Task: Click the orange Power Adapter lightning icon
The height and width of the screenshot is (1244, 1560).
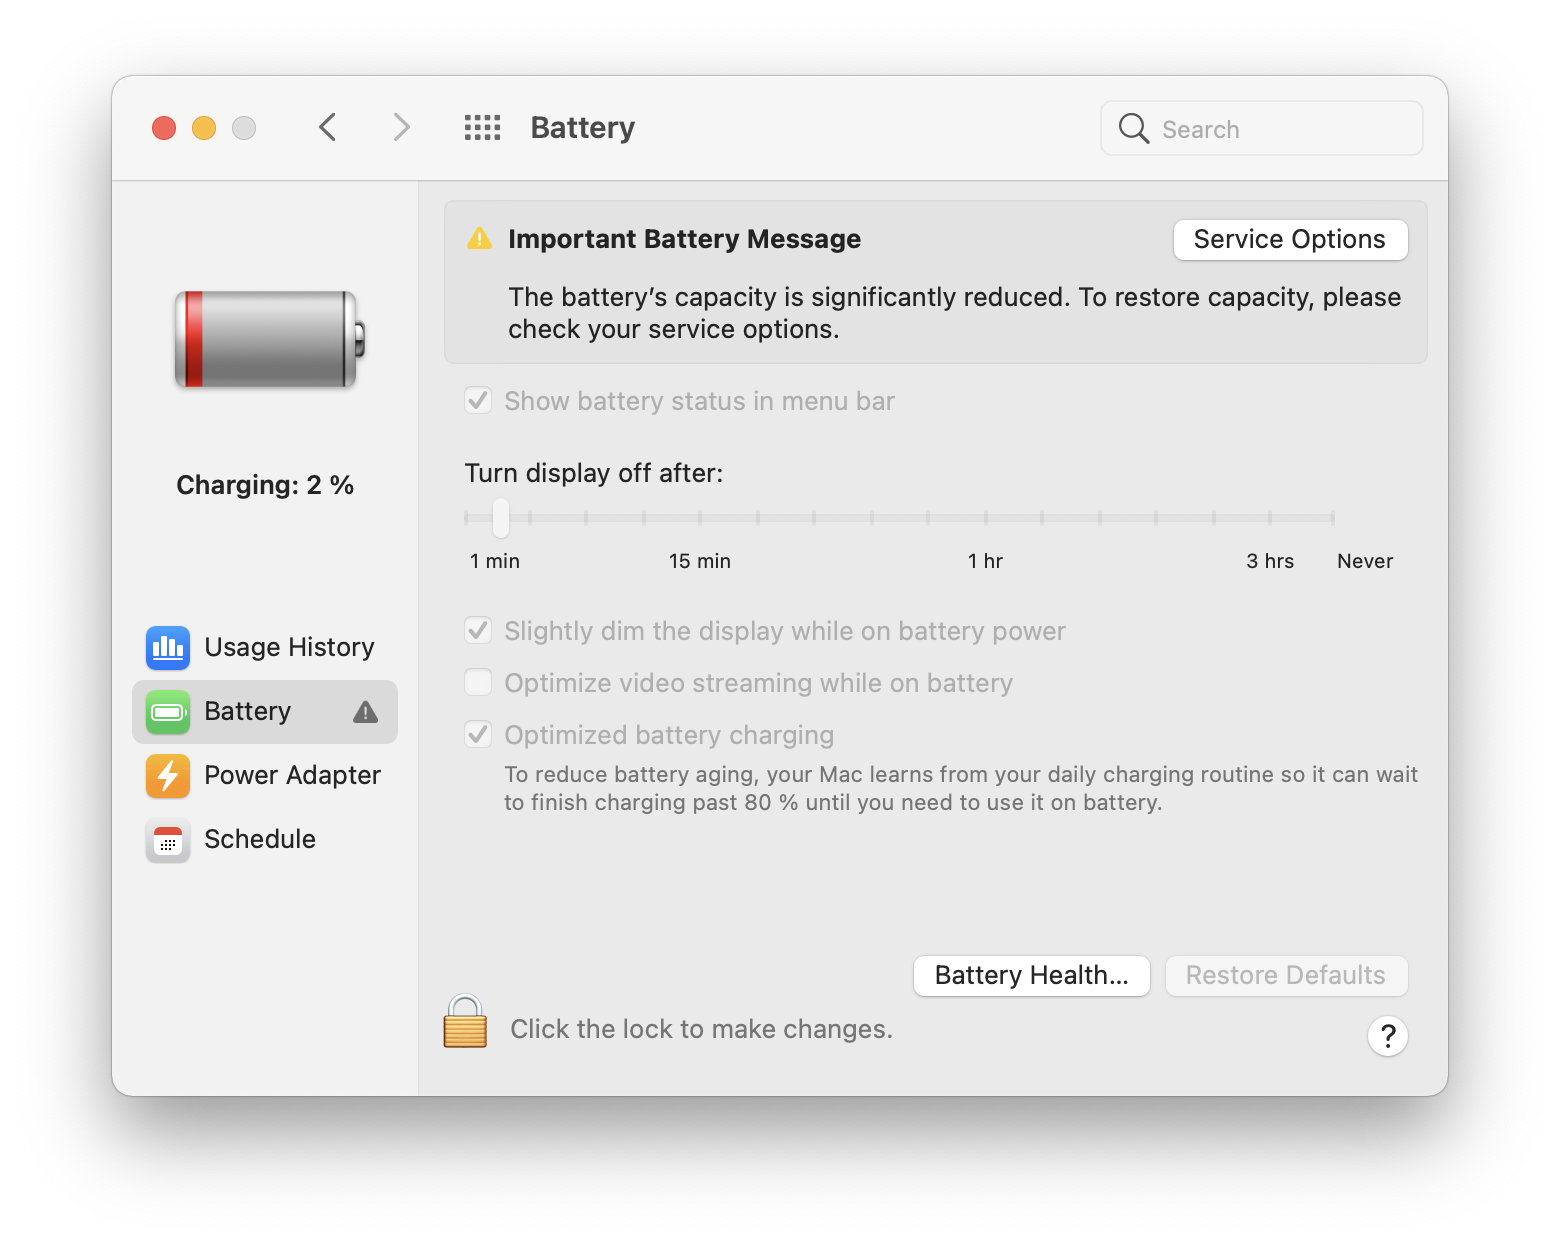Action: coord(168,776)
